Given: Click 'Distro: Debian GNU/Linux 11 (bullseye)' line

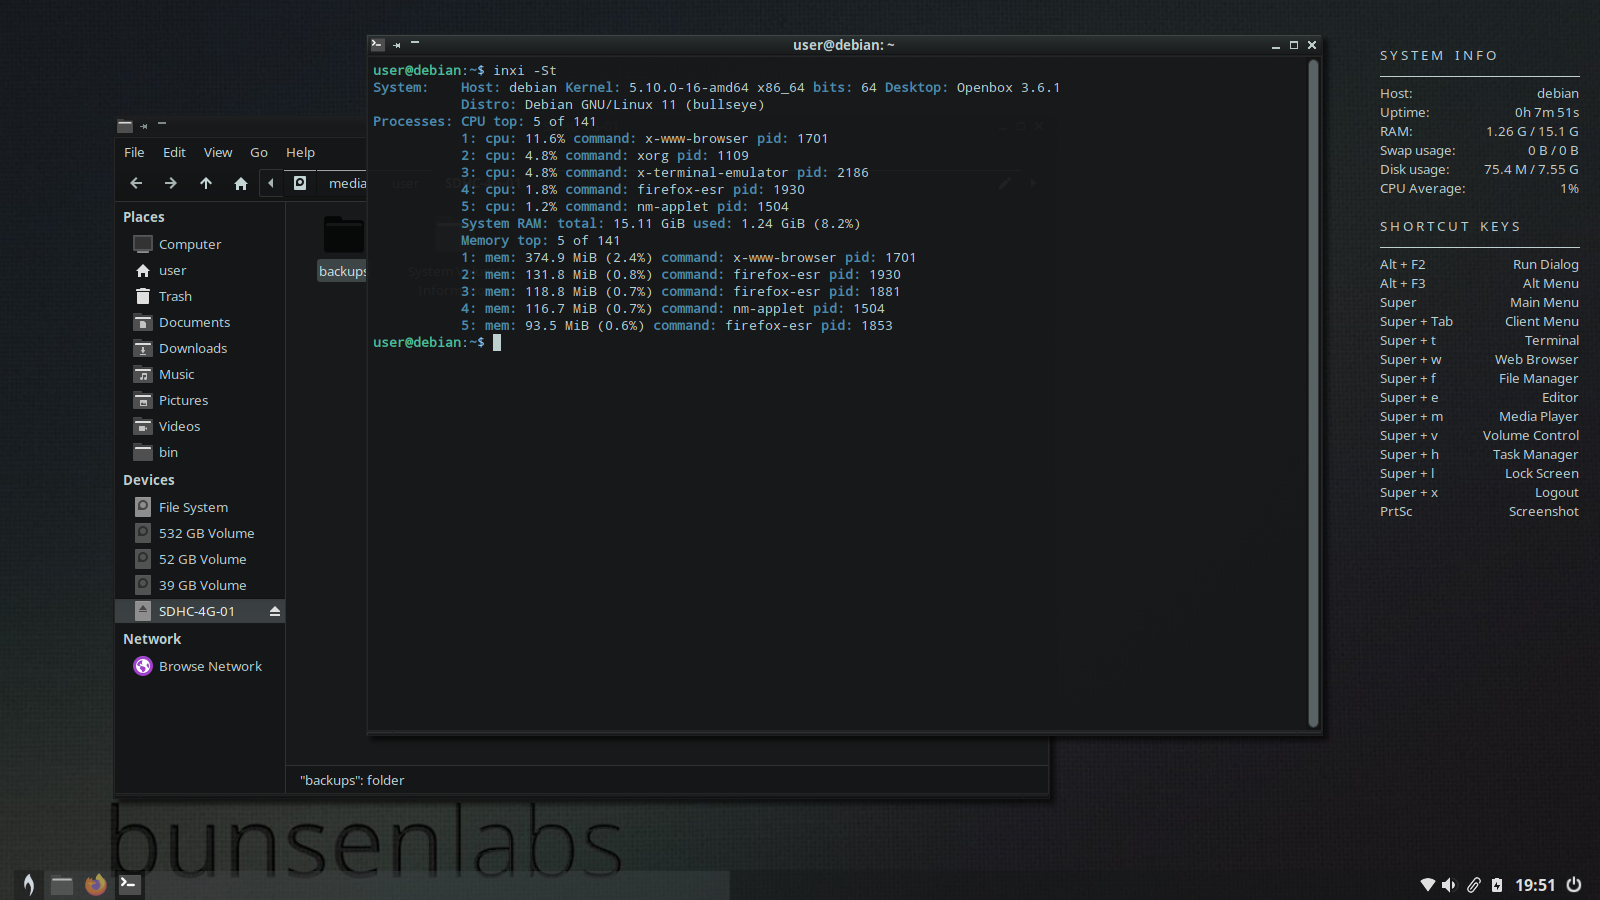Looking at the screenshot, I should coord(612,104).
